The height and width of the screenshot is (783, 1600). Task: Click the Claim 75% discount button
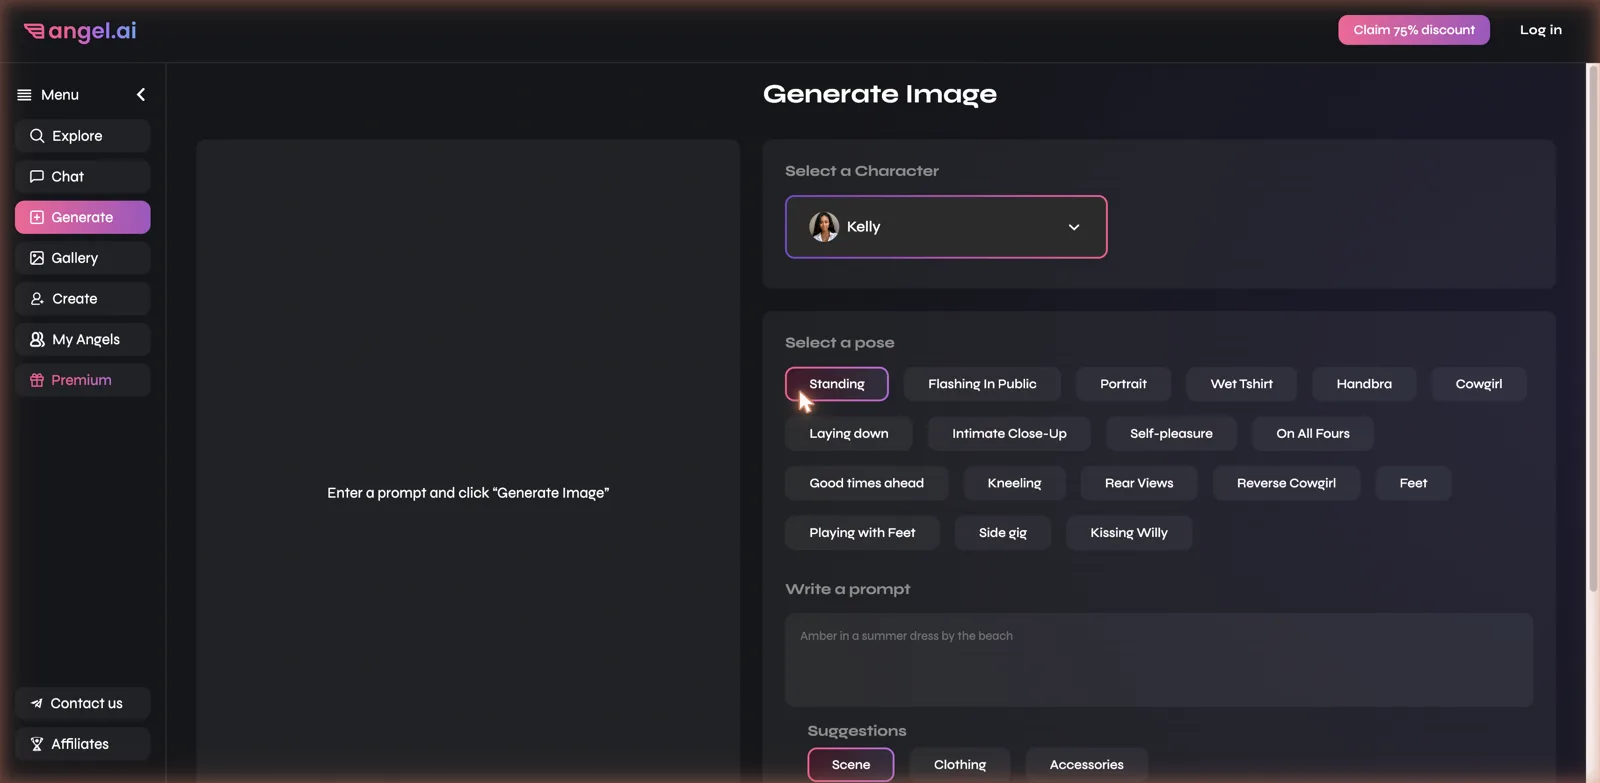1414,30
